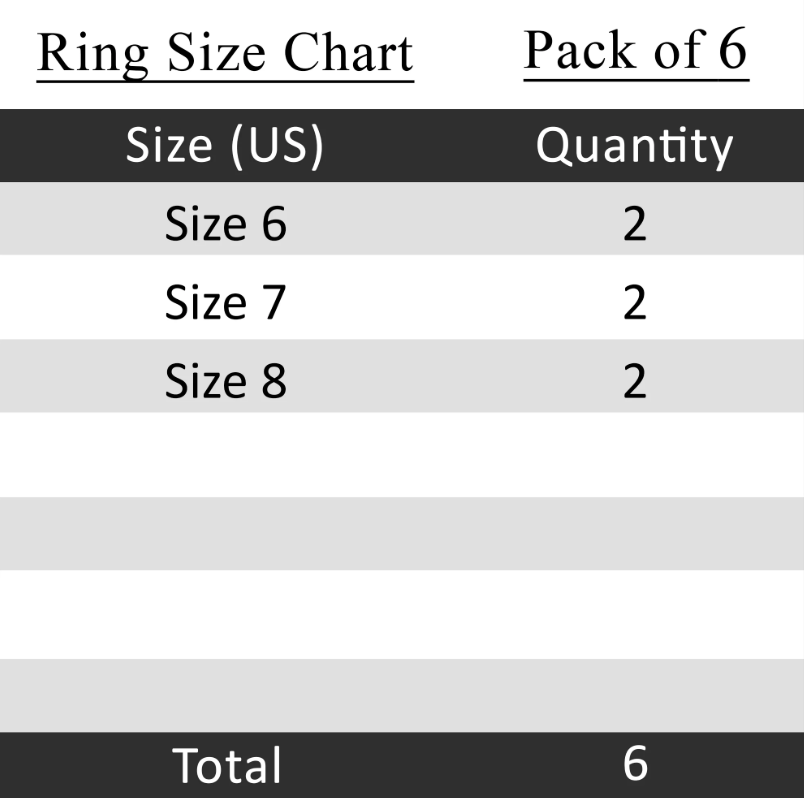Select the quantity value for Size 6
The height and width of the screenshot is (798, 804).
(x=634, y=222)
